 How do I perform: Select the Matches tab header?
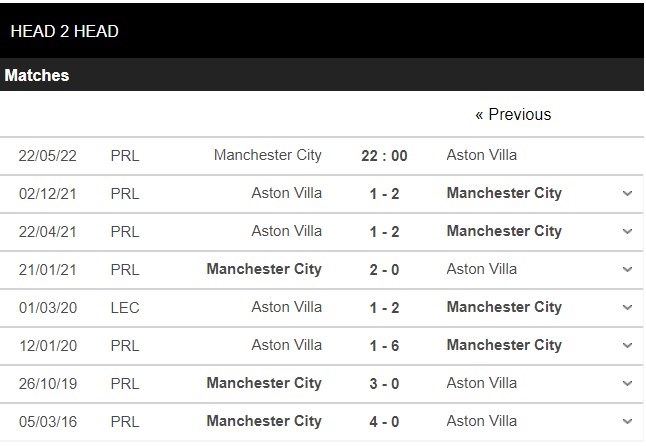[x=37, y=76]
